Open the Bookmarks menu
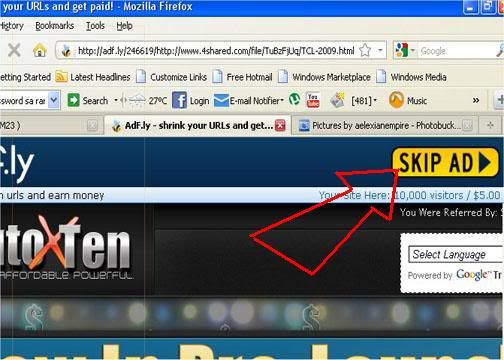 click(x=55, y=26)
